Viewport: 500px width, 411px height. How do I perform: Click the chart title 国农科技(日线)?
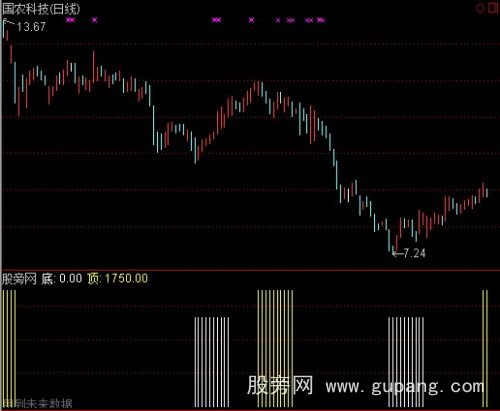[x=41, y=9]
